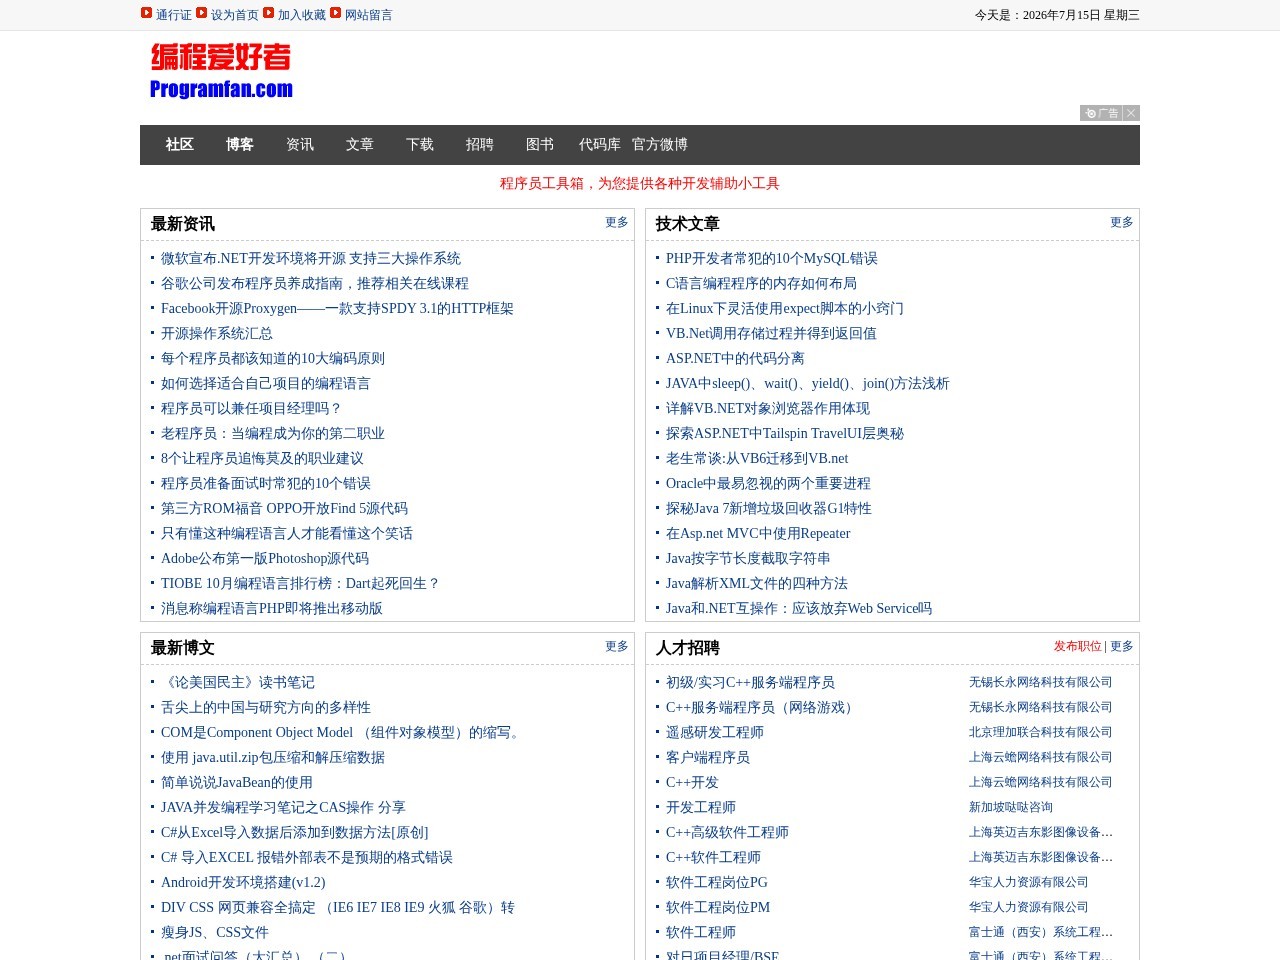This screenshot has height=960, width=1280.
Task: Click 更多 in the 最新资讯 panel
Action: (617, 222)
